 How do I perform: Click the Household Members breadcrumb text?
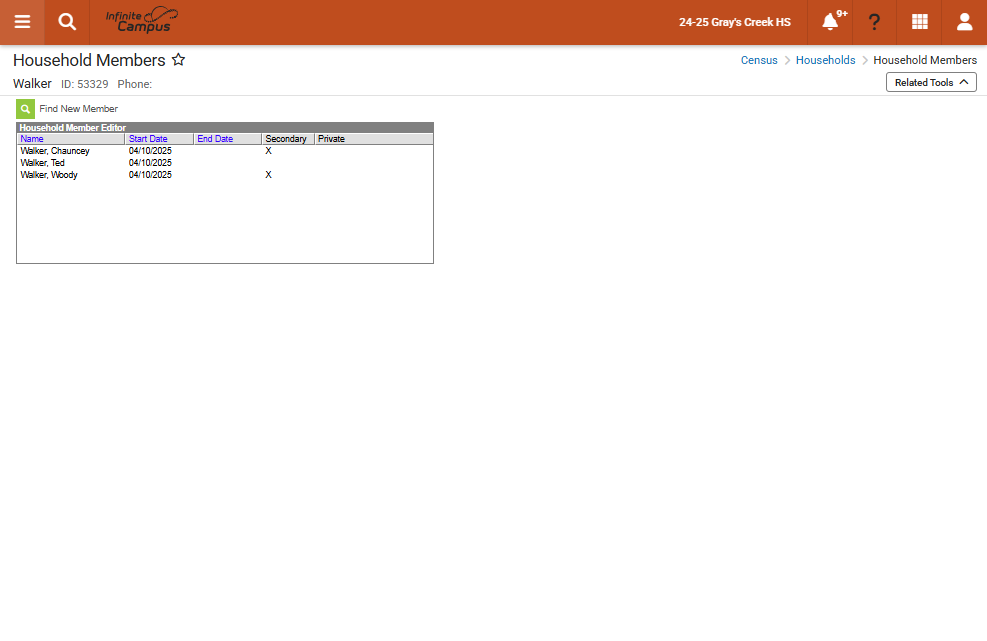[x=925, y=60]
